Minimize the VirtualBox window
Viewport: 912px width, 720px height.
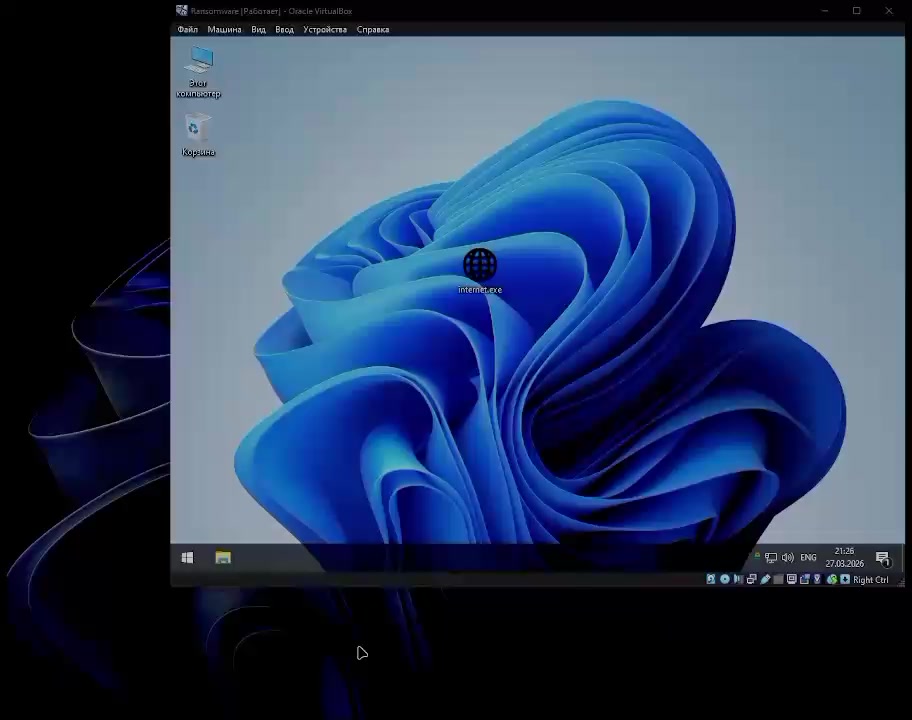point(825,10)
